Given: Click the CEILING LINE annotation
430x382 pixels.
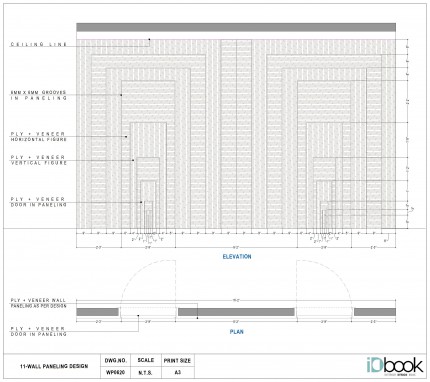Looking at the screenshot, I should pyautogui.click(x=39, y=44).
